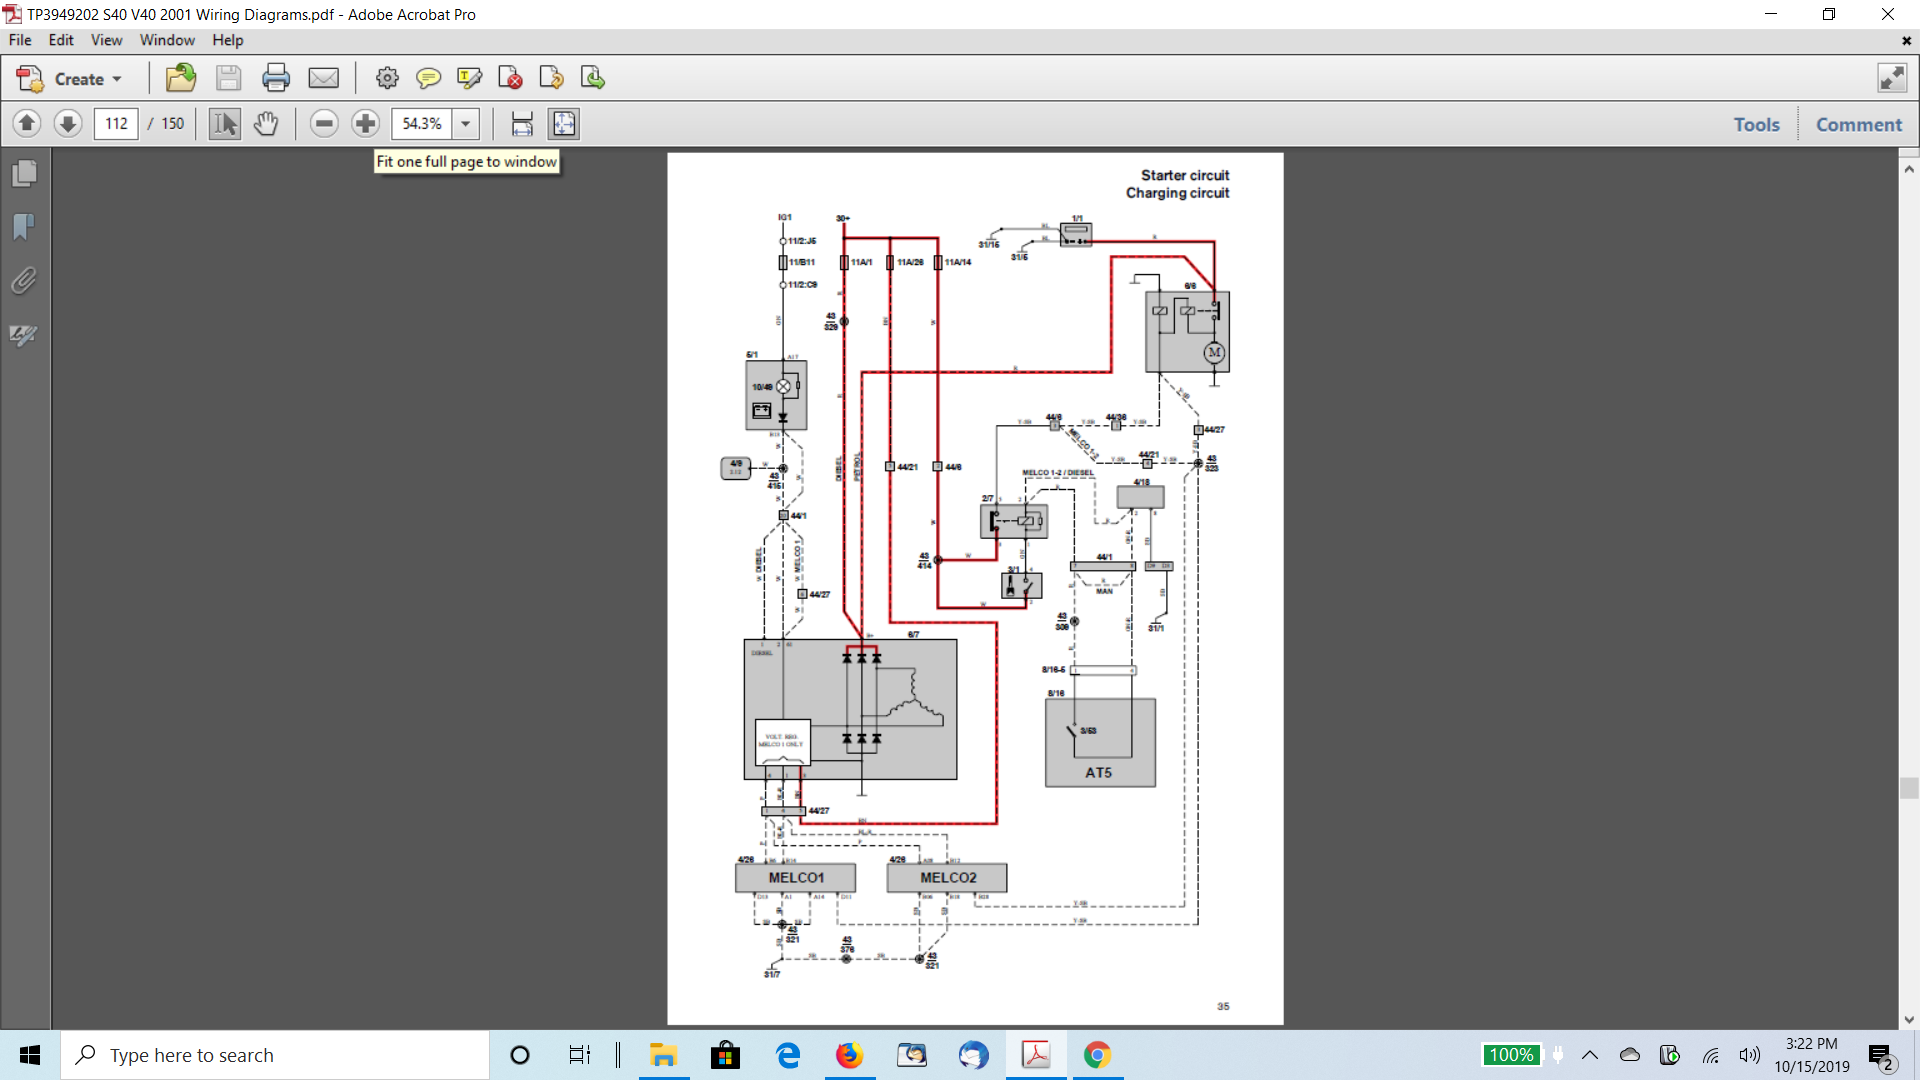
Task: Toggle the Hand pan tool
Action: coord(266,123)
